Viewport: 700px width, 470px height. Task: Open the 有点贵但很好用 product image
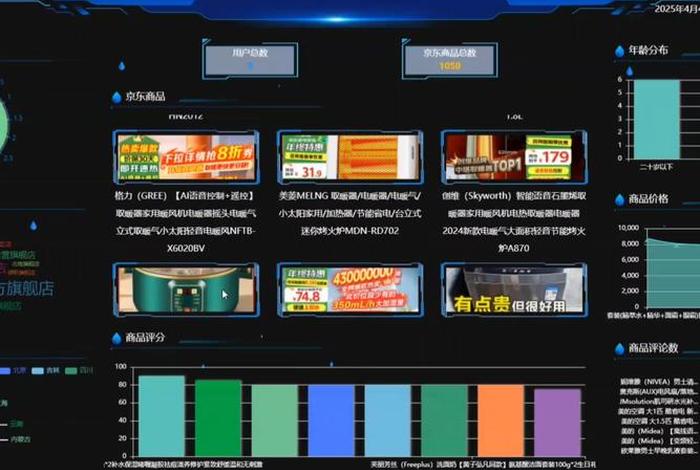pos(514,290)
